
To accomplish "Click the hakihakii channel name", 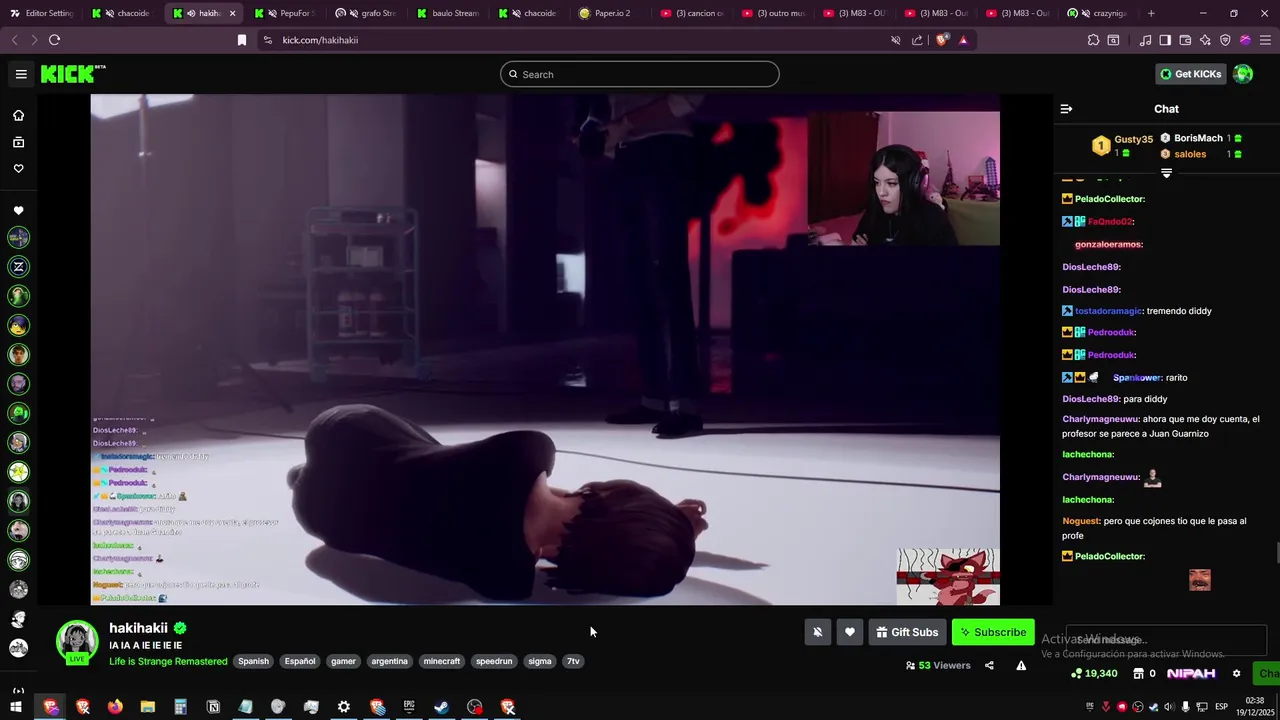I will point(138,628).
